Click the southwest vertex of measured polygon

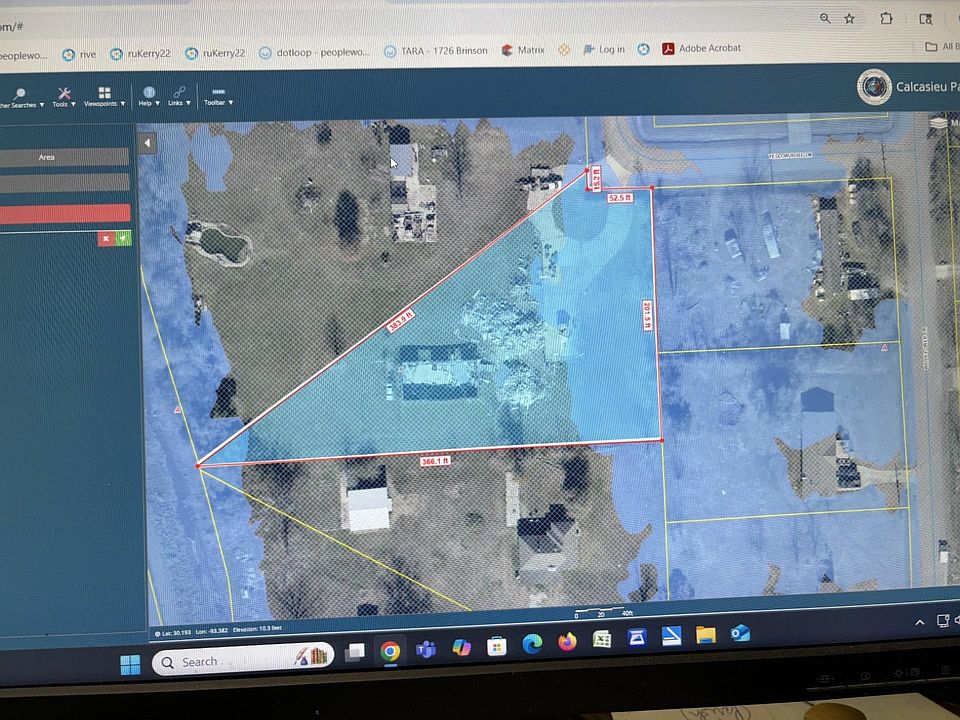[x=198, y=466]
